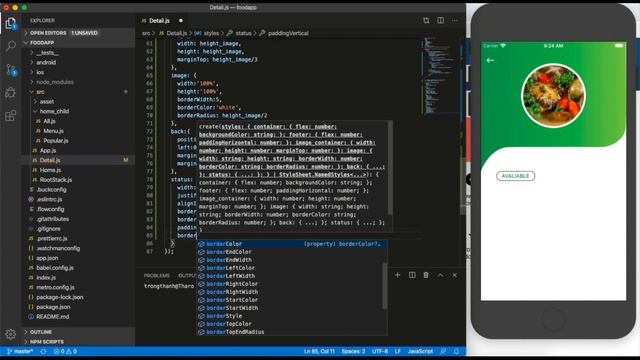Split the terminal panel
The image size is (640, 360).
412,275
